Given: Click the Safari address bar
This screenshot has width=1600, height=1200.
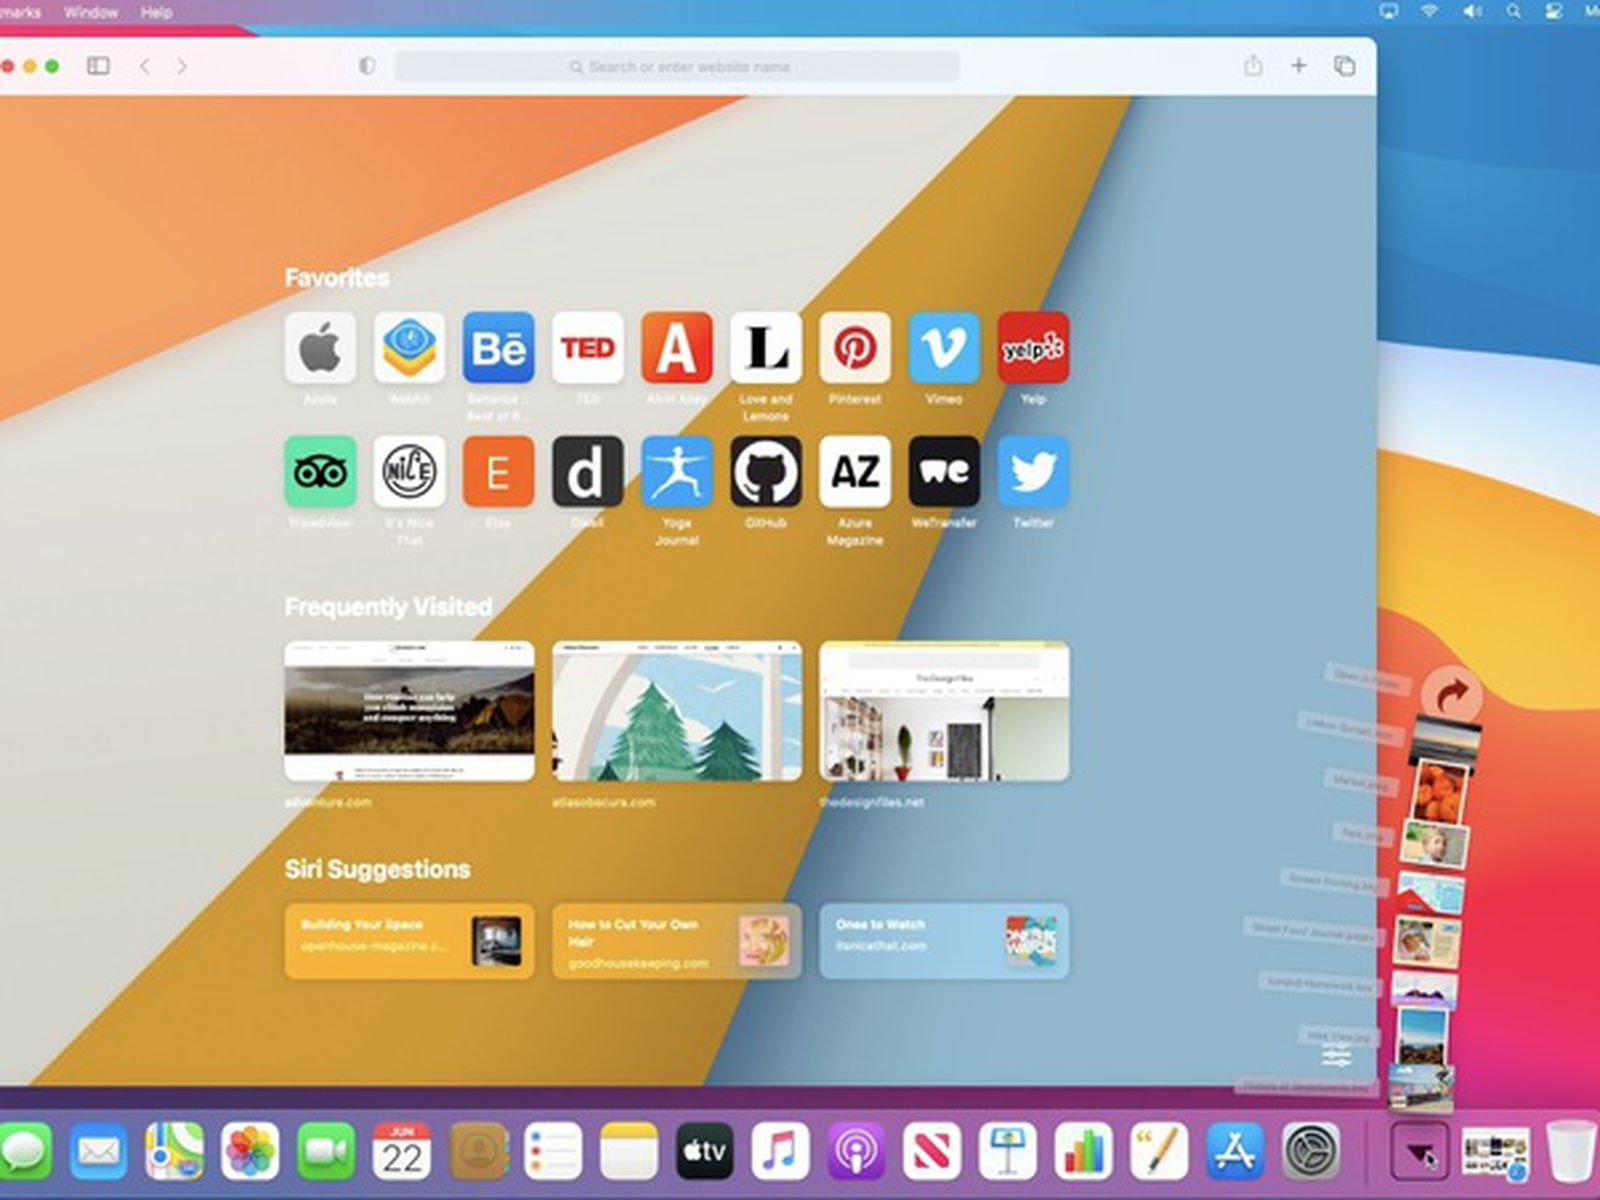Looking at the screenshot, I should (680, 66).
